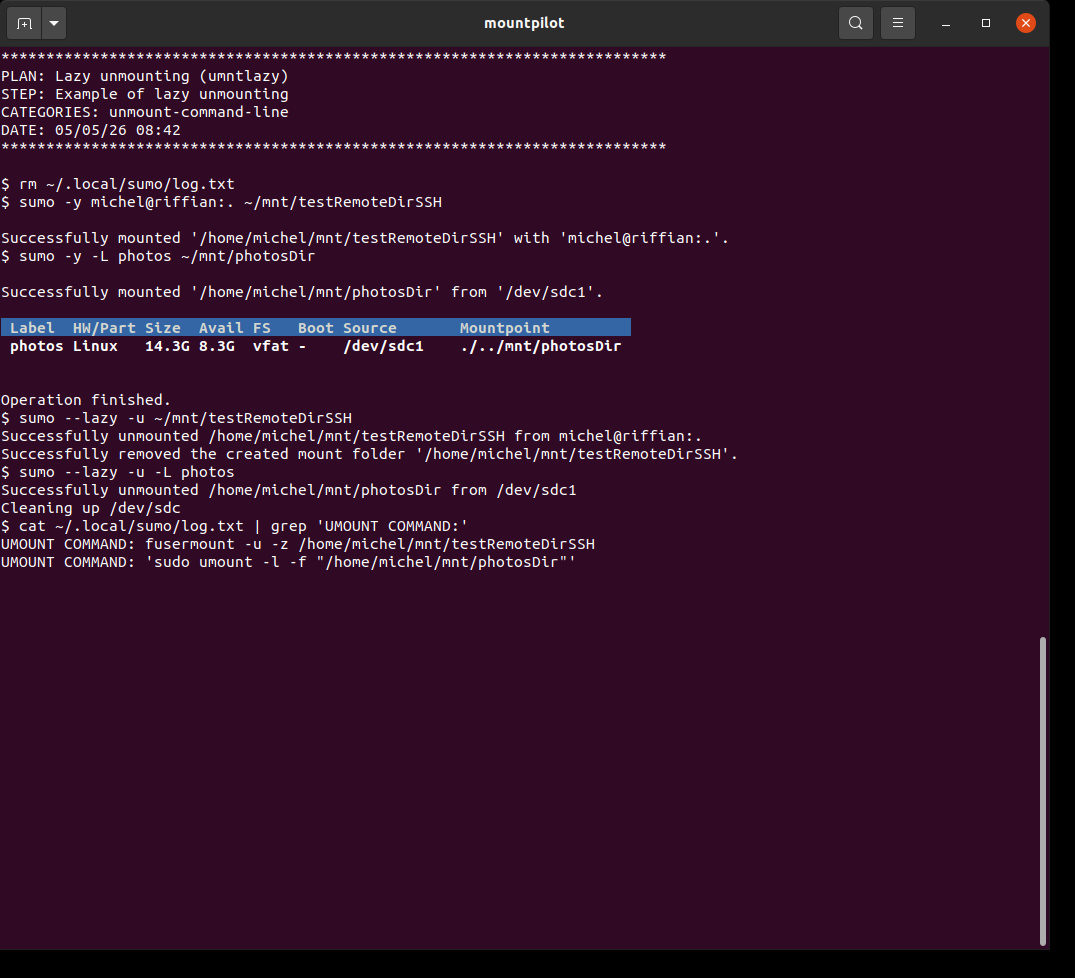Click 'STEP: Example of lazy unmounting' line
This screenshot has height=978, width=1075.
pyautogui.click(x=145, y=94)
